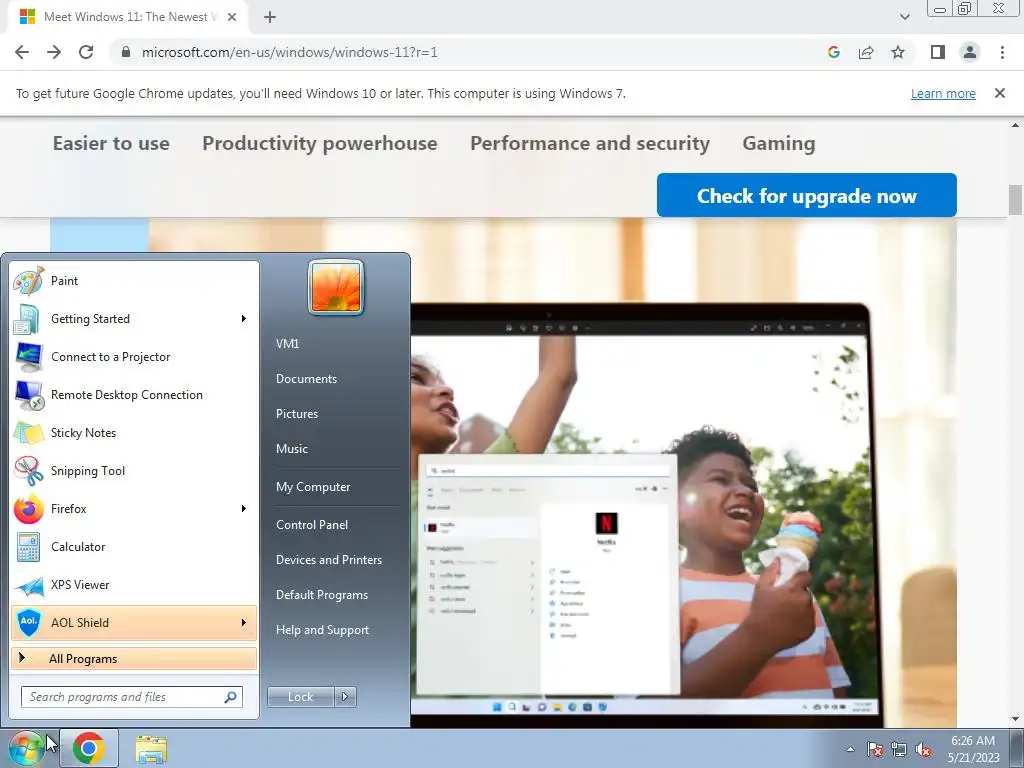Go back in Chrome
1024x768 pixels.
[22, 52]
